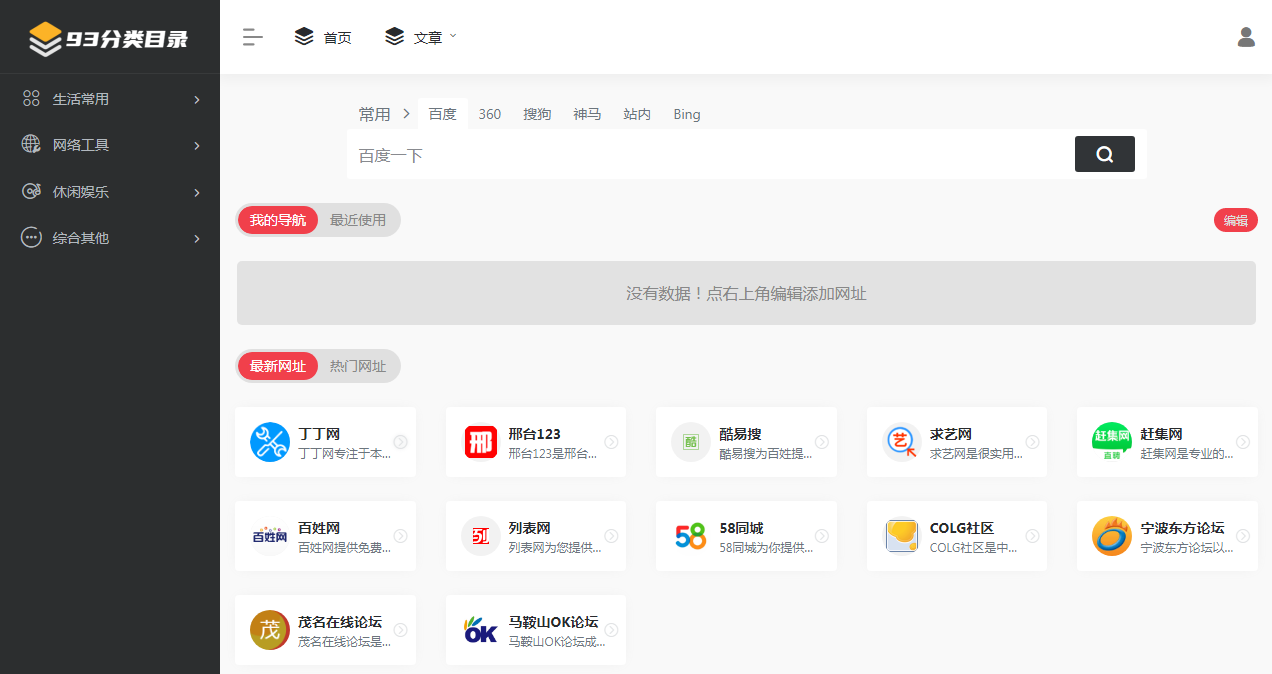The image size is (1272, 674).
Task: Click the 列表网 site icon
Action: point(481,536)
